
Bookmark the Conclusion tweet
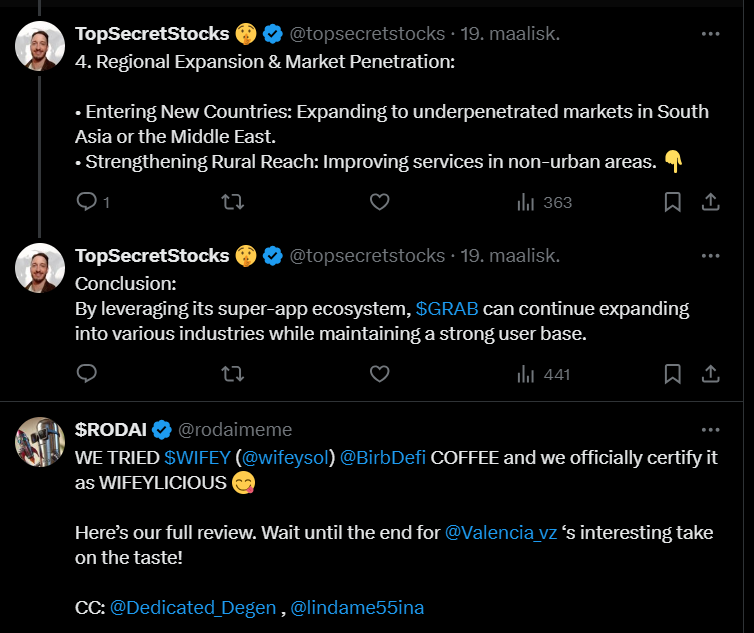pos(673,374)
